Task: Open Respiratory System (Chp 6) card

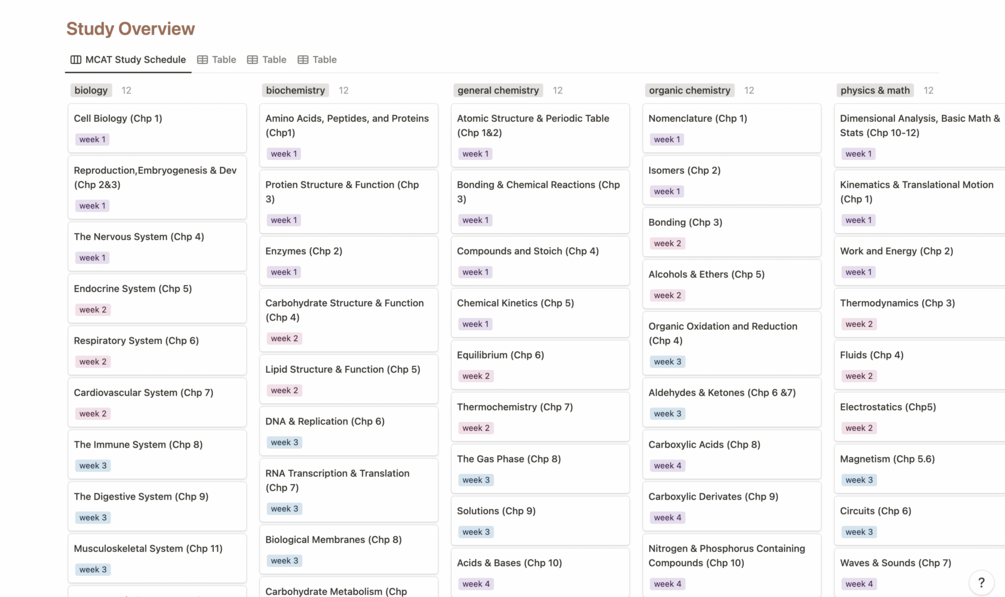Action: coord(157,351)
